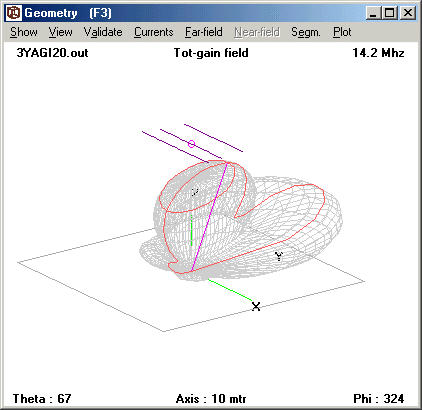Click the Phi : 324 readout

point(379,399)
